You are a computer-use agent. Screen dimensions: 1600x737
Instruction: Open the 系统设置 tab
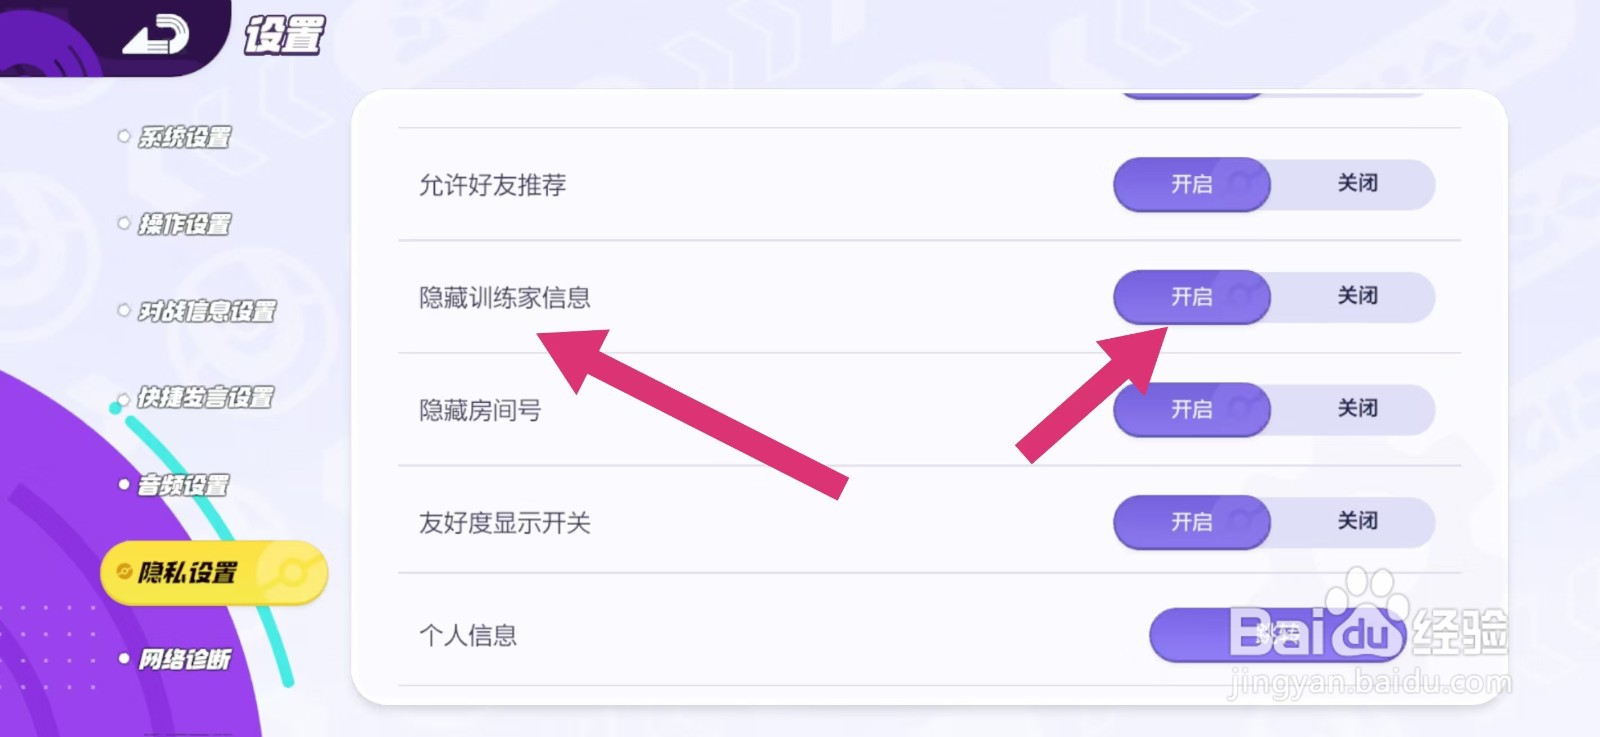pos(184,137)
